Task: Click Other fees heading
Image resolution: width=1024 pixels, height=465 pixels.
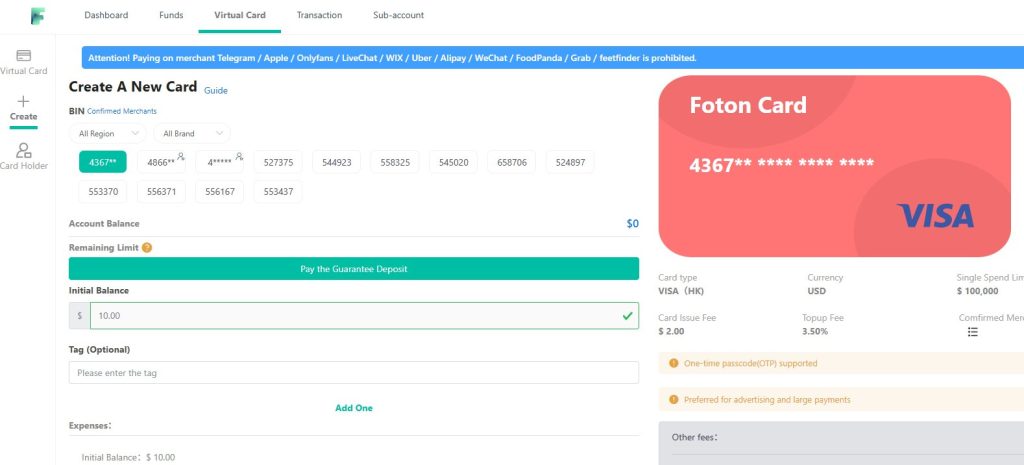Action: [x=695, y=438]
